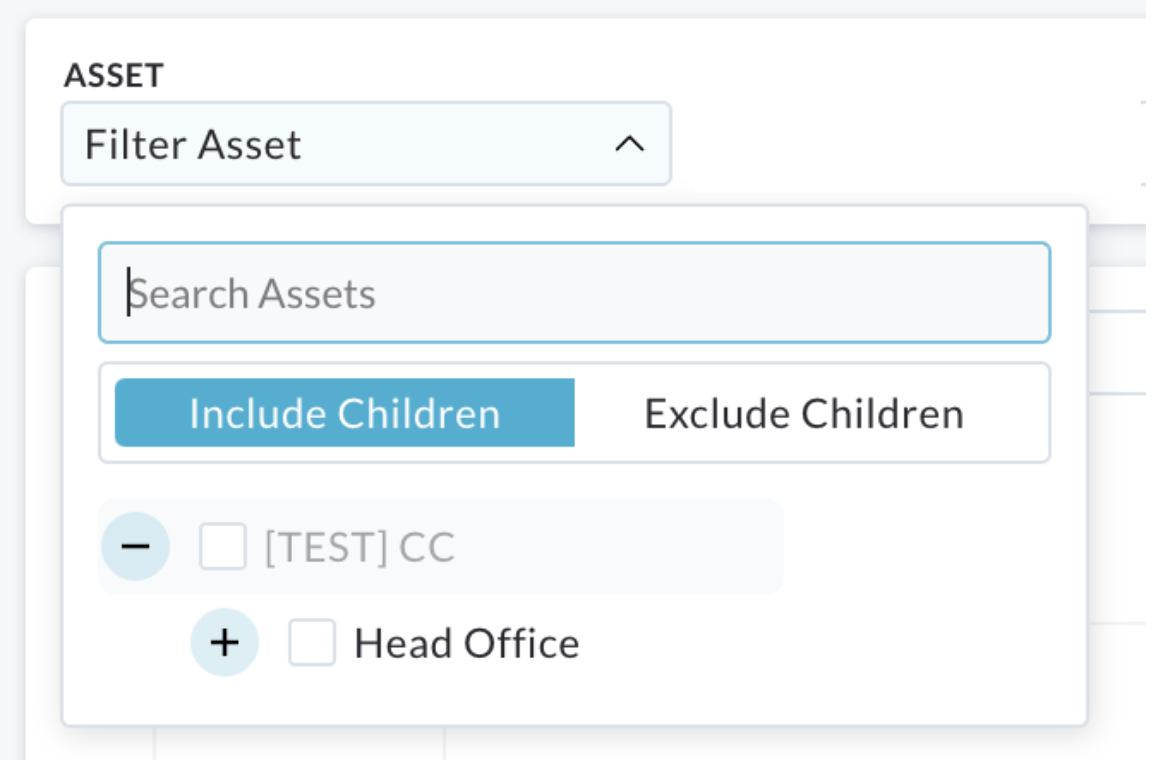Viewport: 1158px width, 760px height.
Task: Click the Filter Asset combo box text
Action: 193,144
